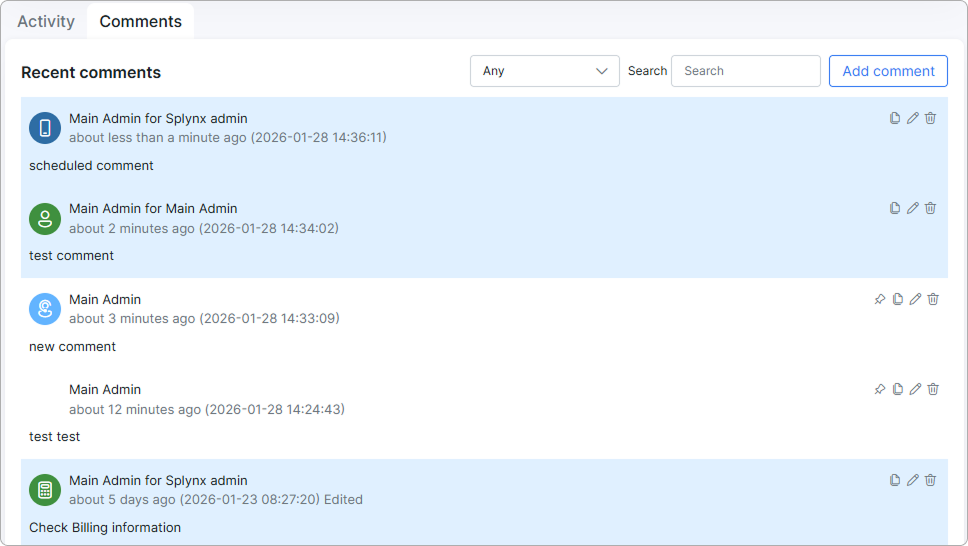
Task: Copy the 'scheduled comment' comment
Action: 895,118
